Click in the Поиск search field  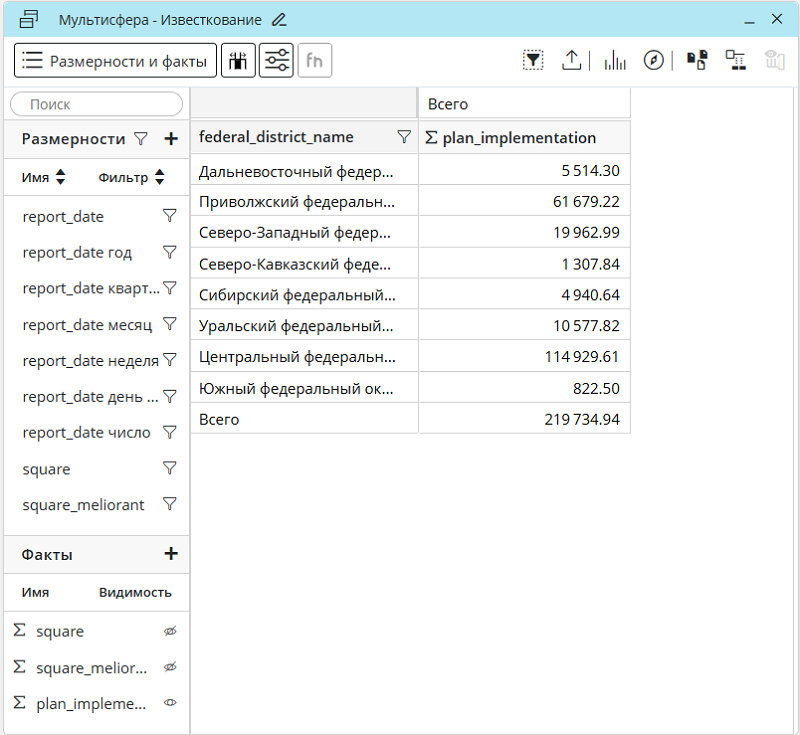[x=96, y=104]
